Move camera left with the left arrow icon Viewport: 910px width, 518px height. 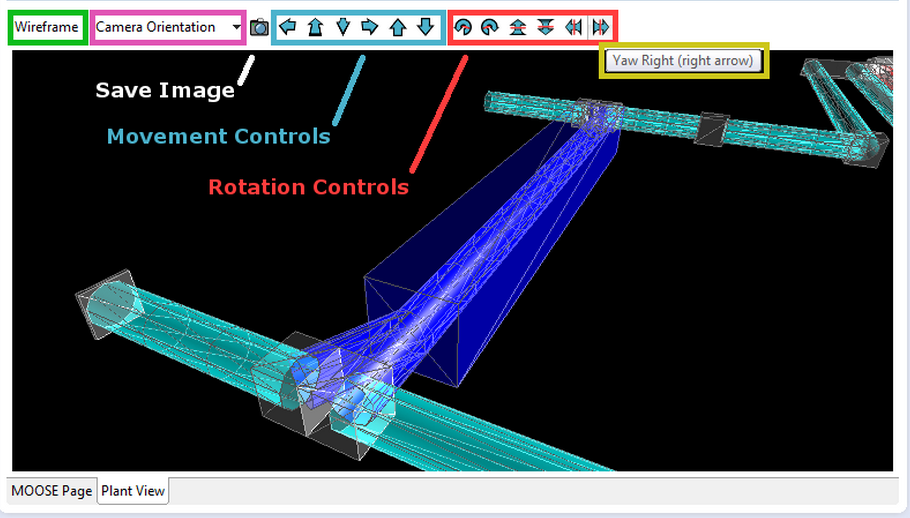287,27
